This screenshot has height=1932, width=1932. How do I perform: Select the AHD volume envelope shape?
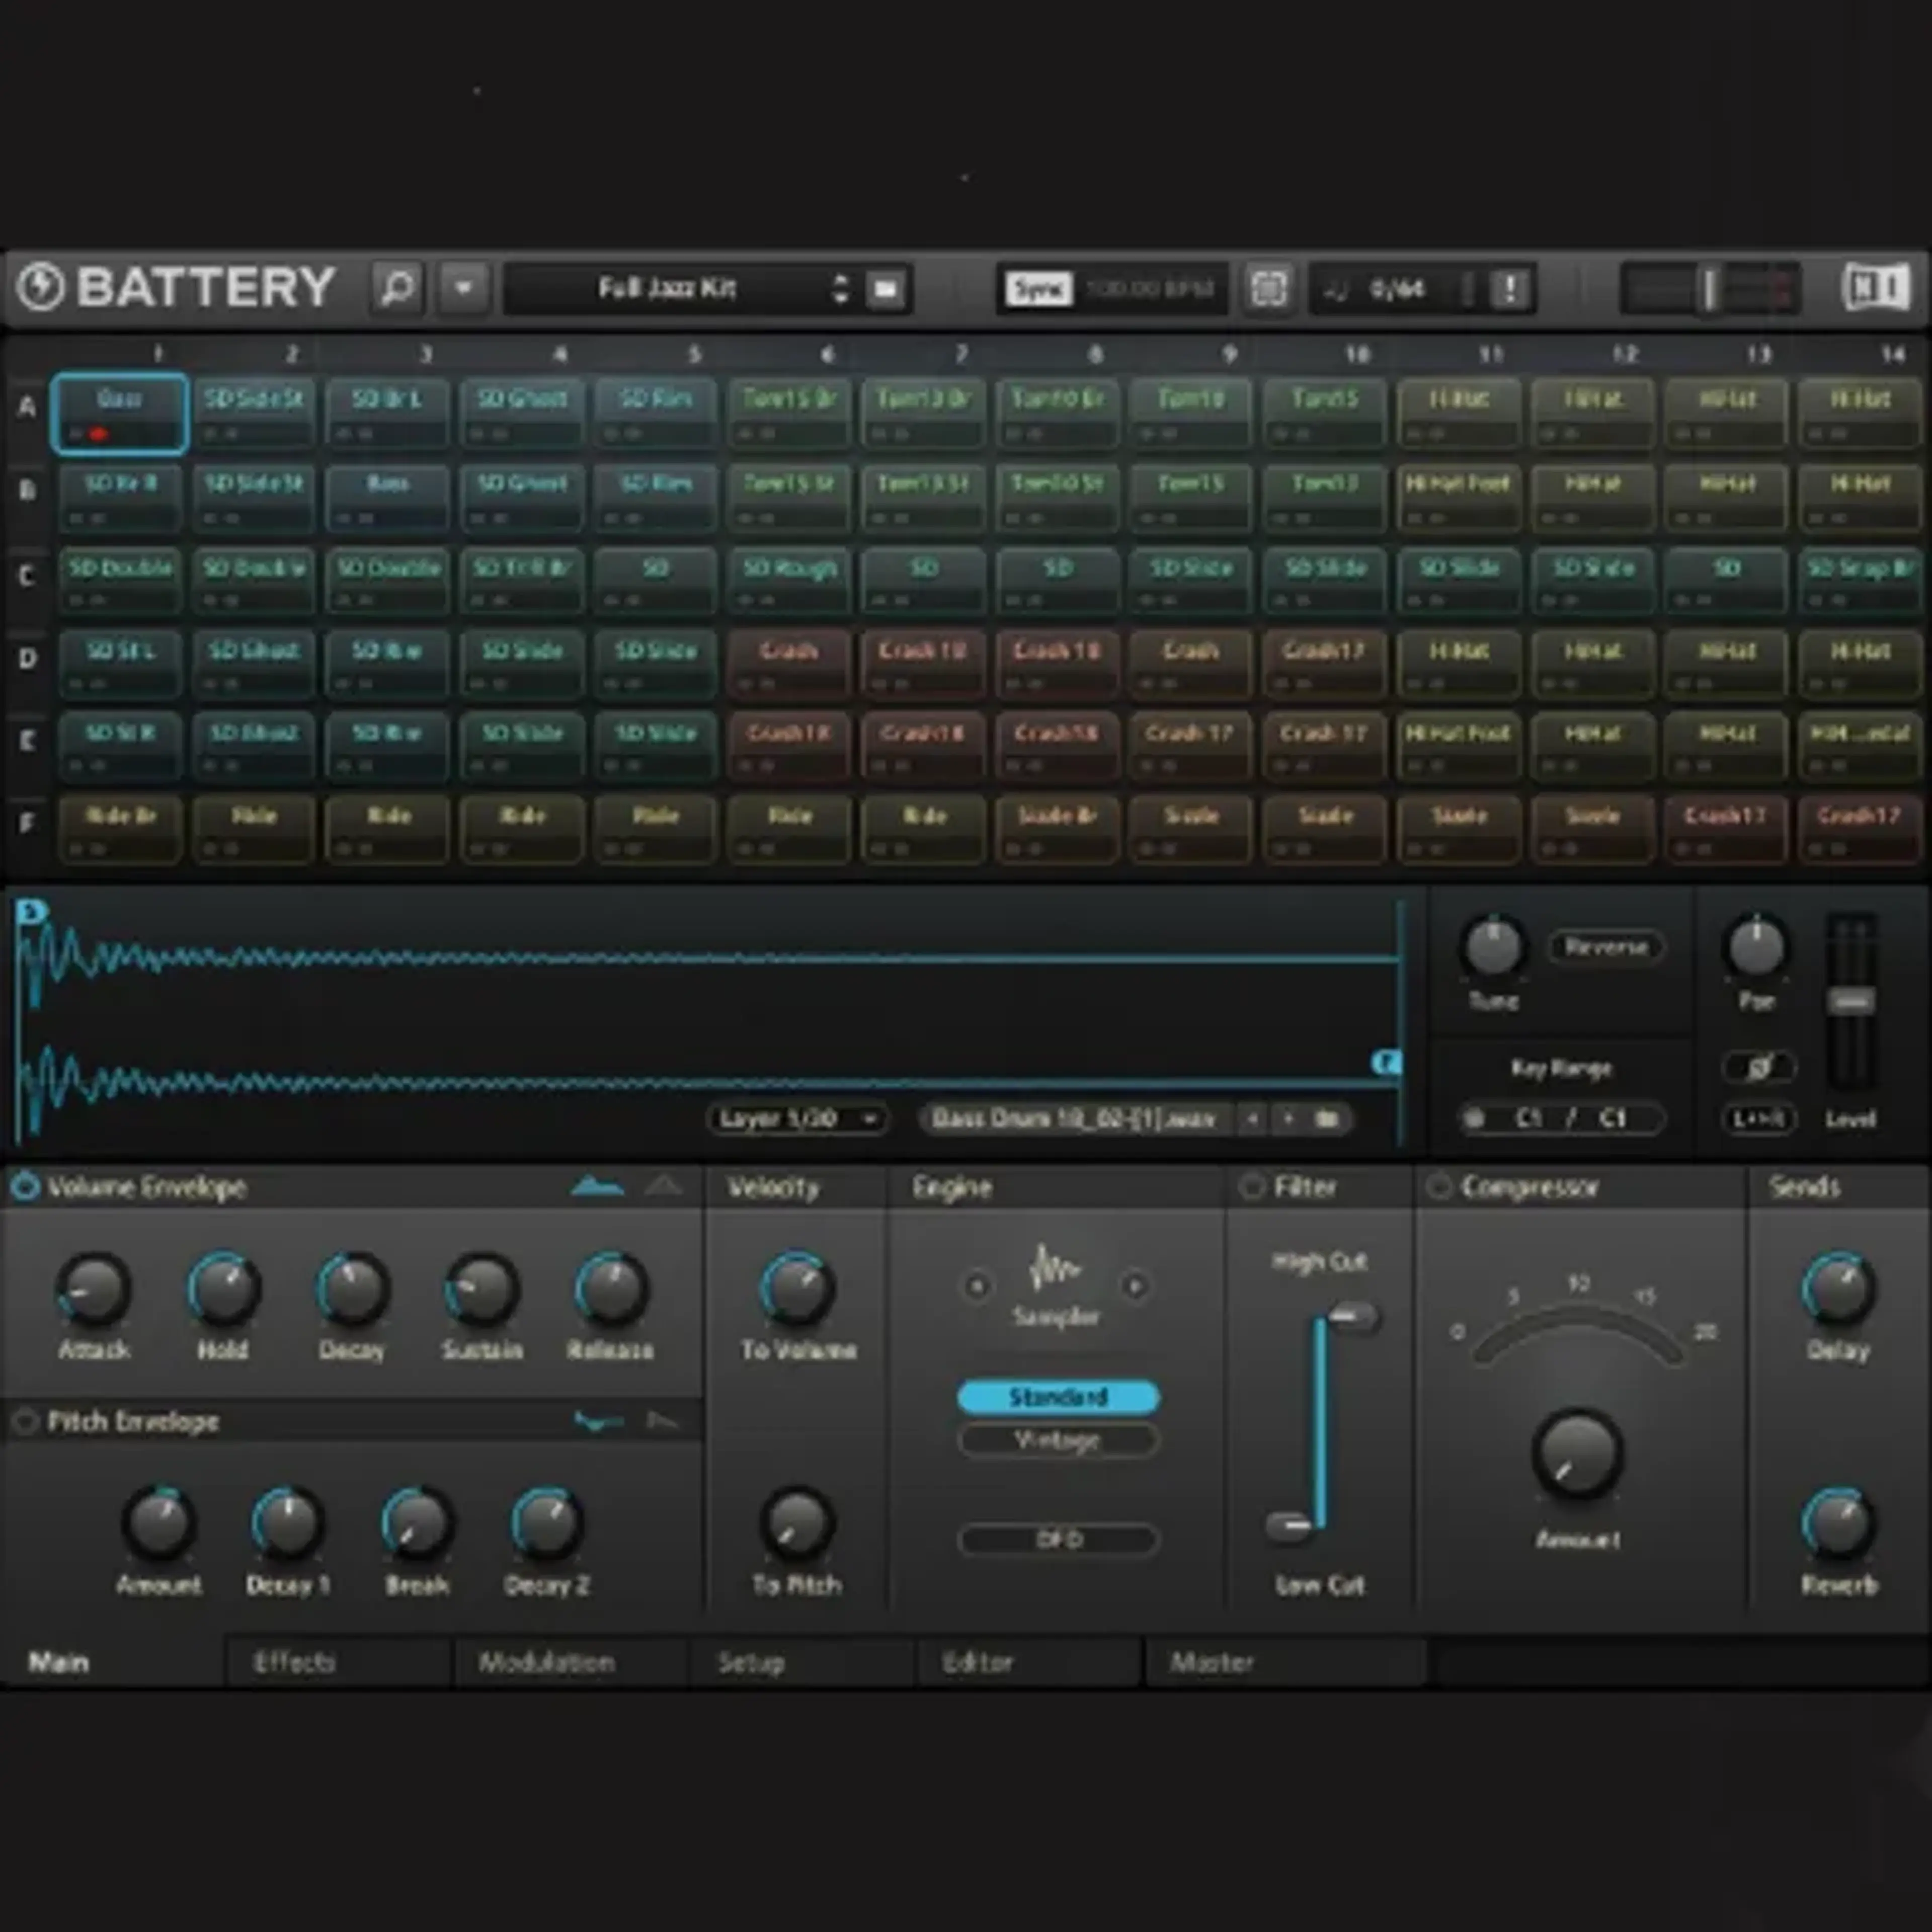(663, 1186)
